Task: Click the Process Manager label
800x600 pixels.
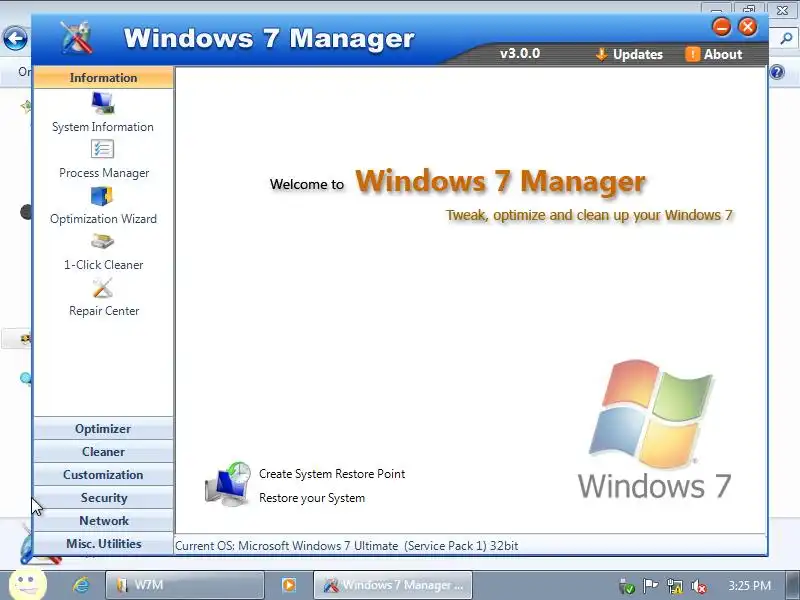Action: [104, 173]
